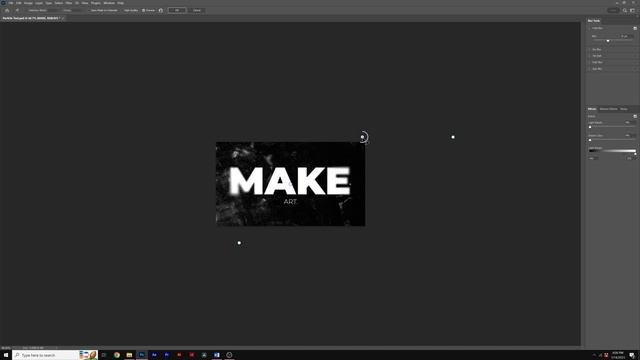The image size is (640, 360).
Task: Click the Blur value input field
Action: (x=627, y=36)
